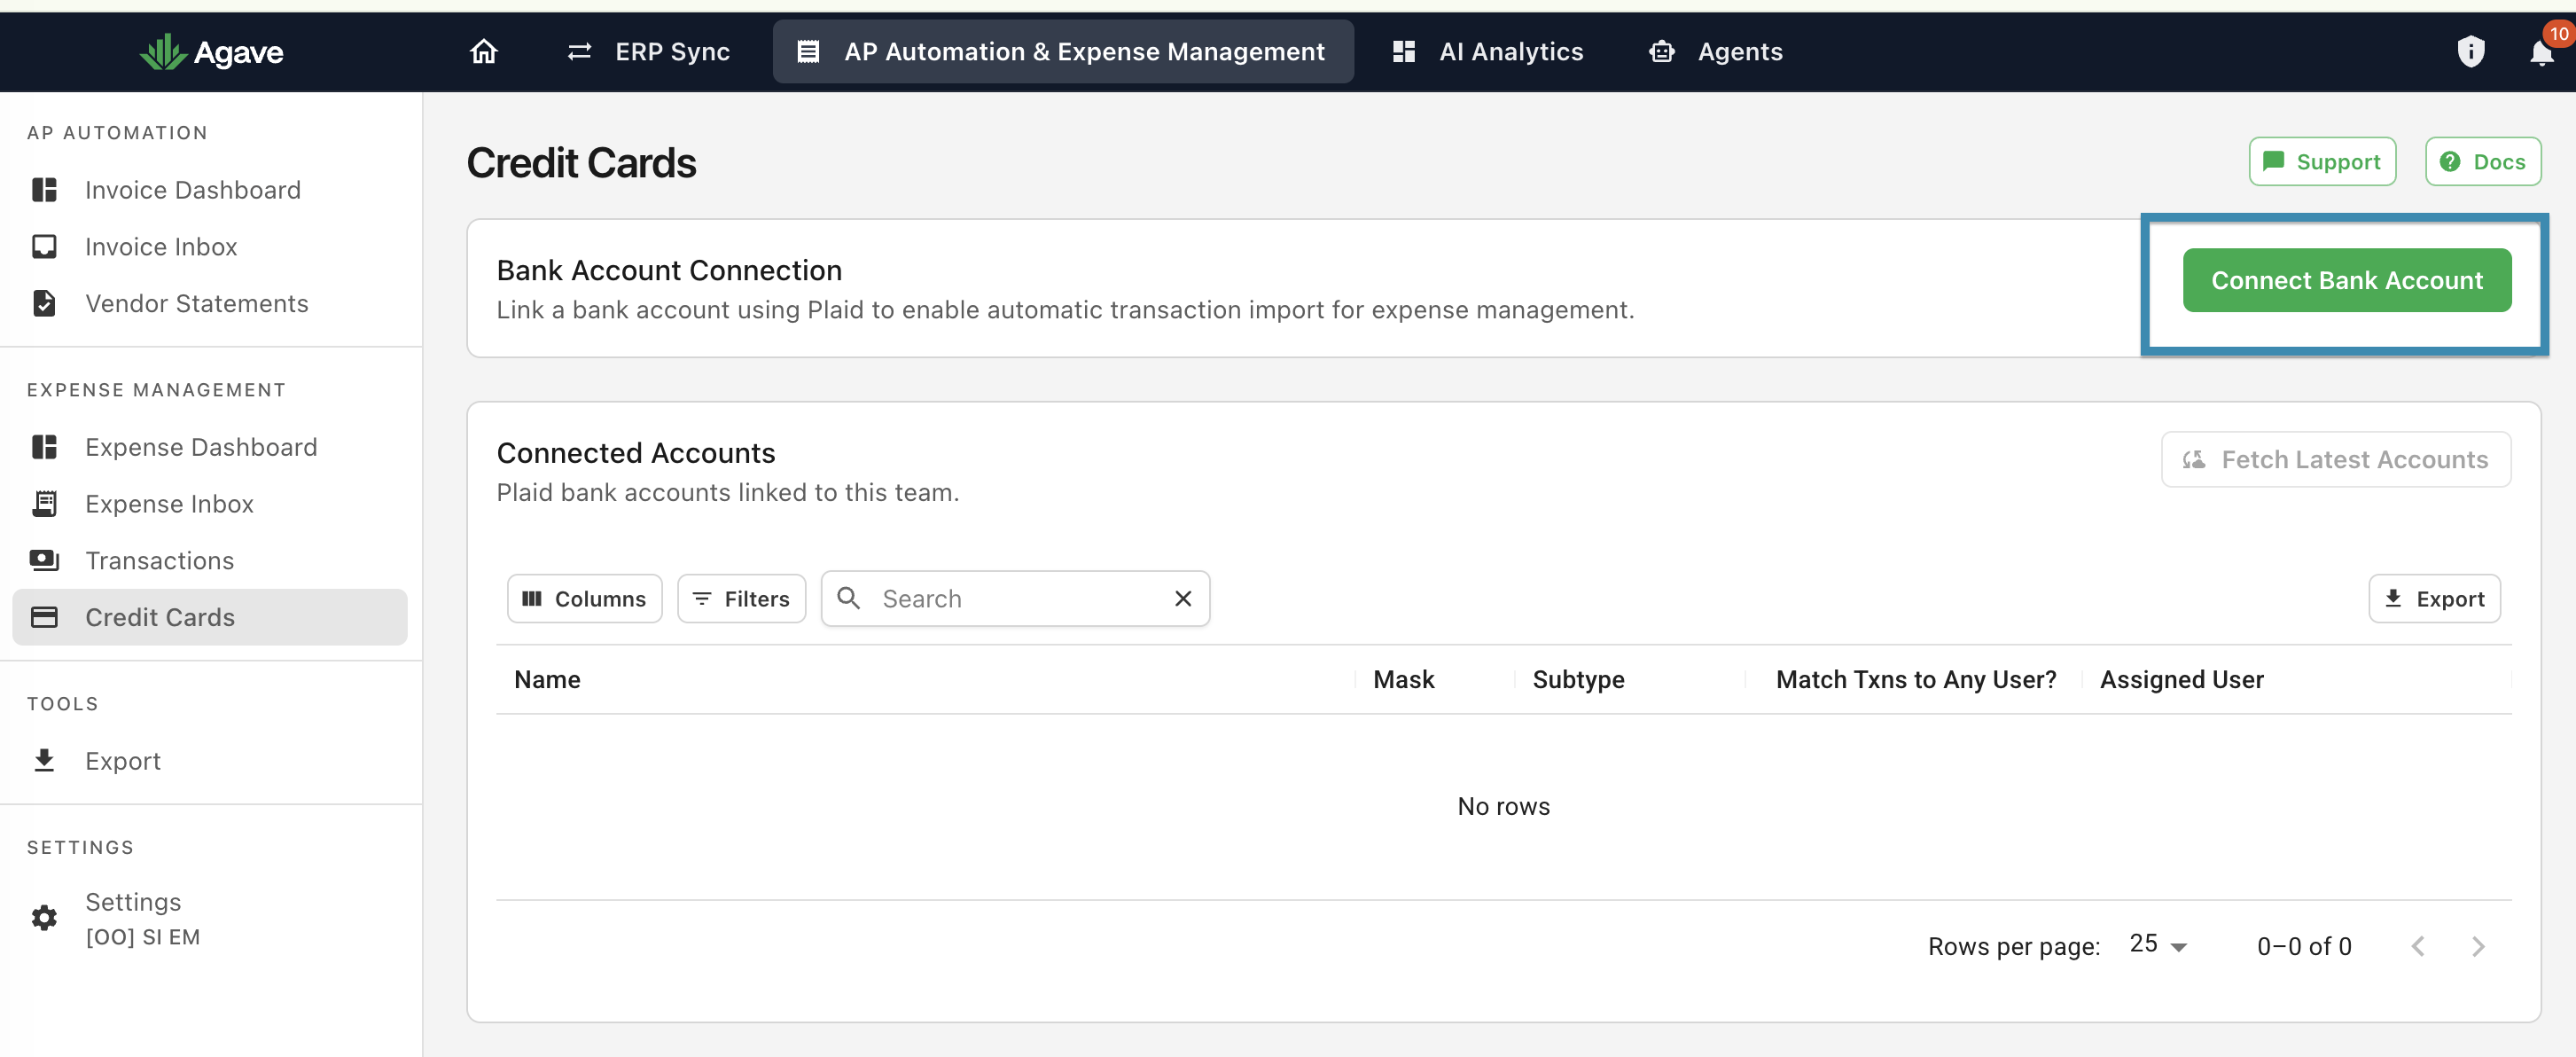The width and height of the screenshot is (2576, 1057).
Task: Click the search magnifier icon
Action: (x=848, y=598)
